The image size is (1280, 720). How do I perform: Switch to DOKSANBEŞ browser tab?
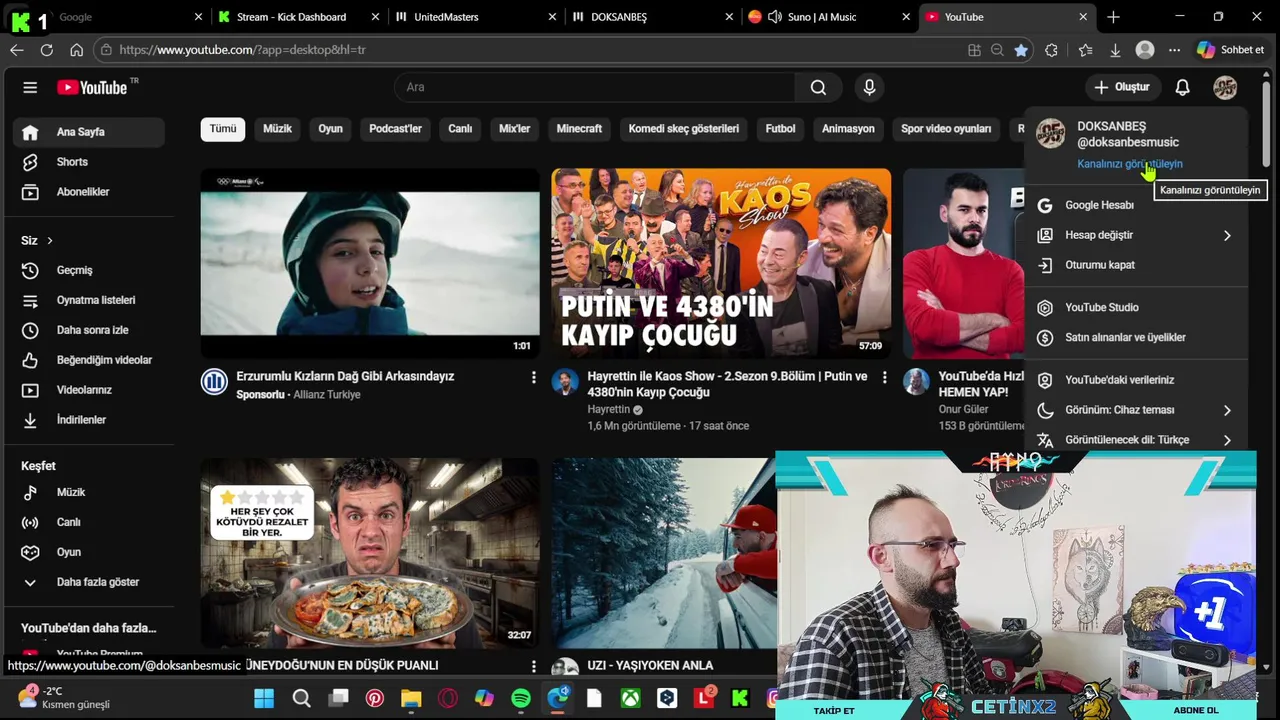619,17
